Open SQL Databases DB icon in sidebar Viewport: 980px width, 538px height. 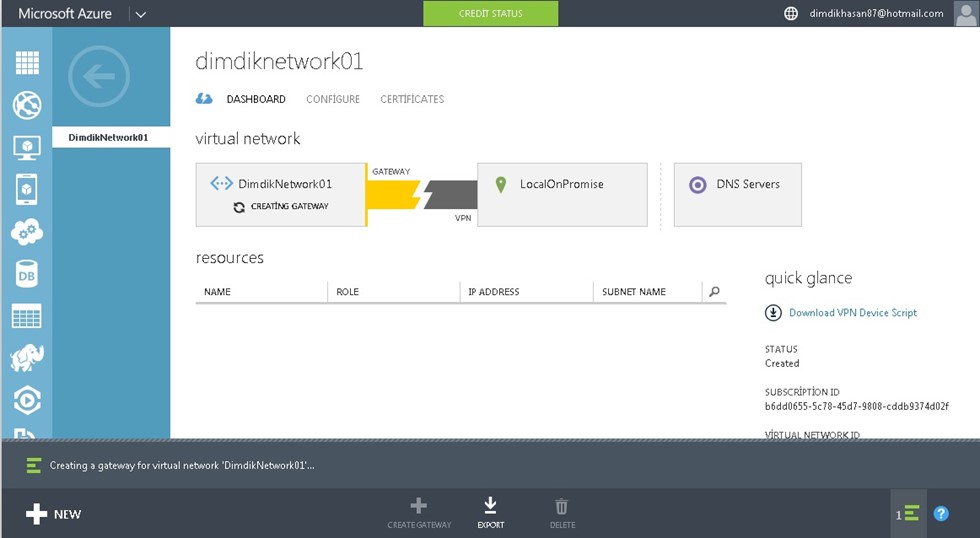click(27, 274)
